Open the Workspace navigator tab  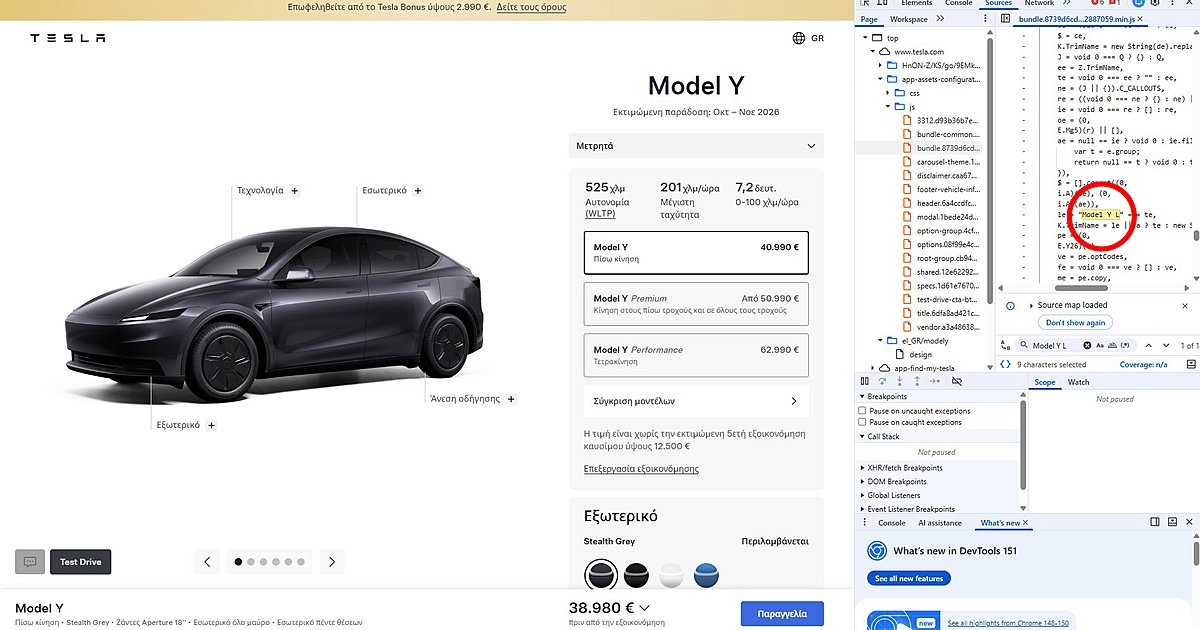[x=909, y=19]
